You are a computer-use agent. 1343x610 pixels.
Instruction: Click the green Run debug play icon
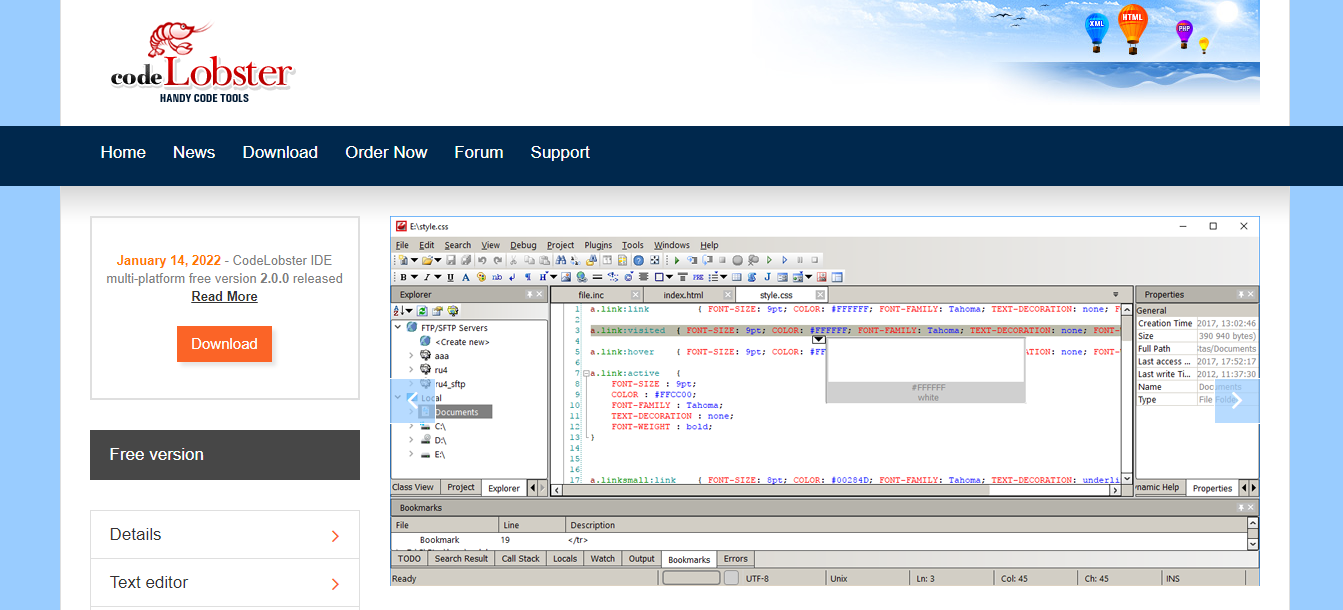pos(677,260)
